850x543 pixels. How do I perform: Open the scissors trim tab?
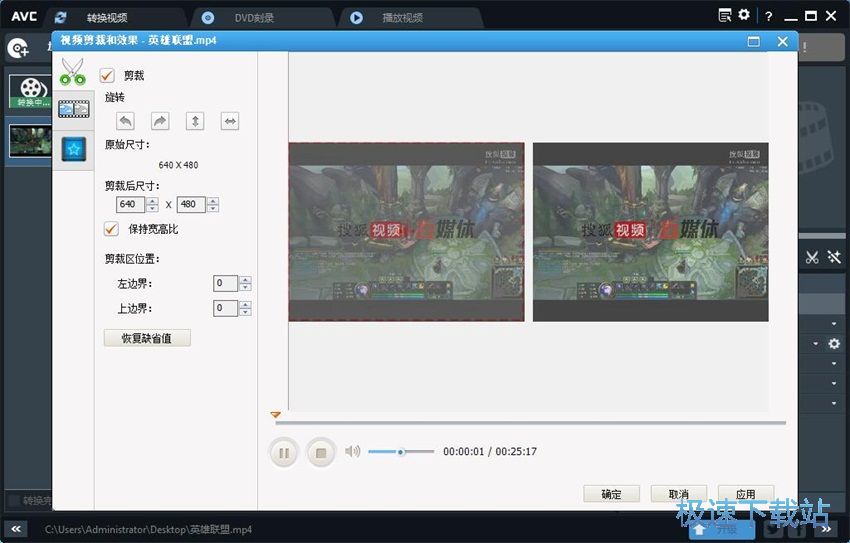tap(73, 72)
